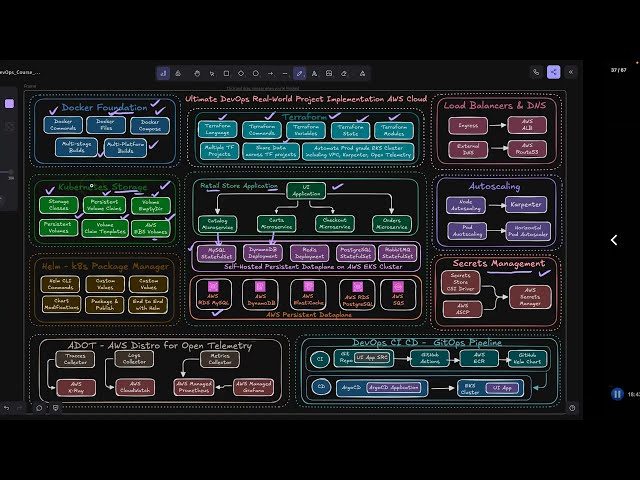Select the Terraform Modules box
The height and width of the screenshot is (480, 640).
(393, 130)
